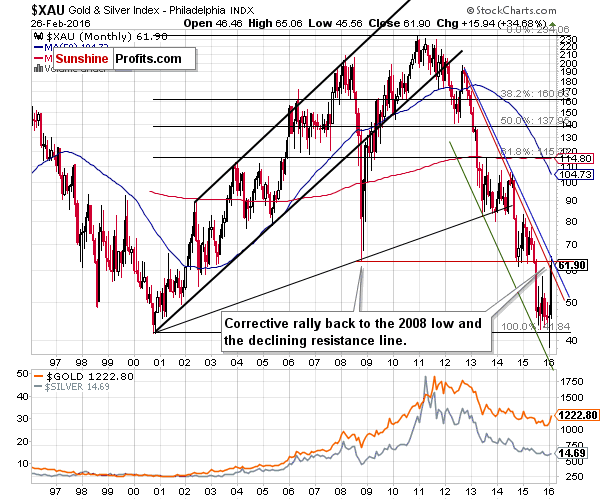Click the $GOLD 1222.80 legend entry

coord(90,376)
